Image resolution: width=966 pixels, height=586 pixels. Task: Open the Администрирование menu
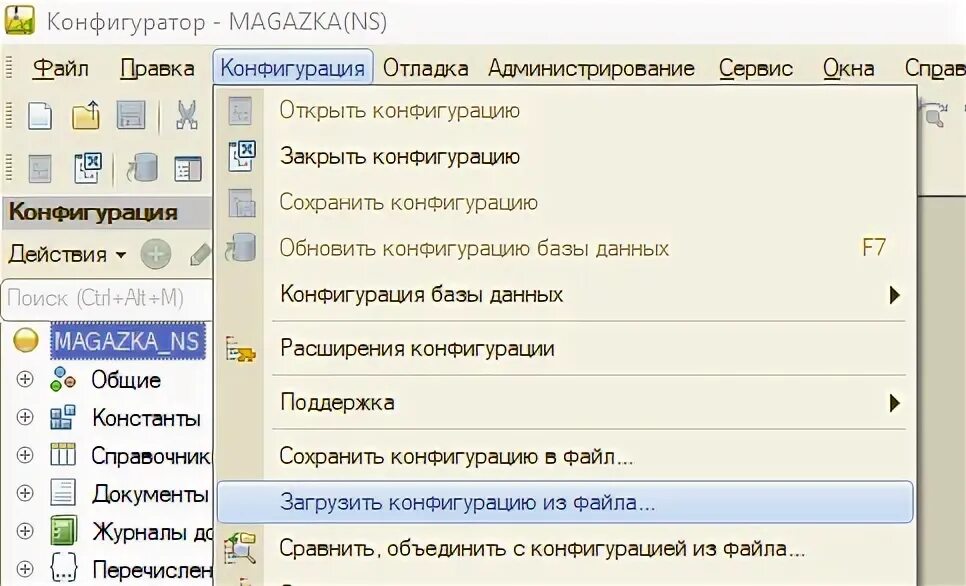(591, 68)
